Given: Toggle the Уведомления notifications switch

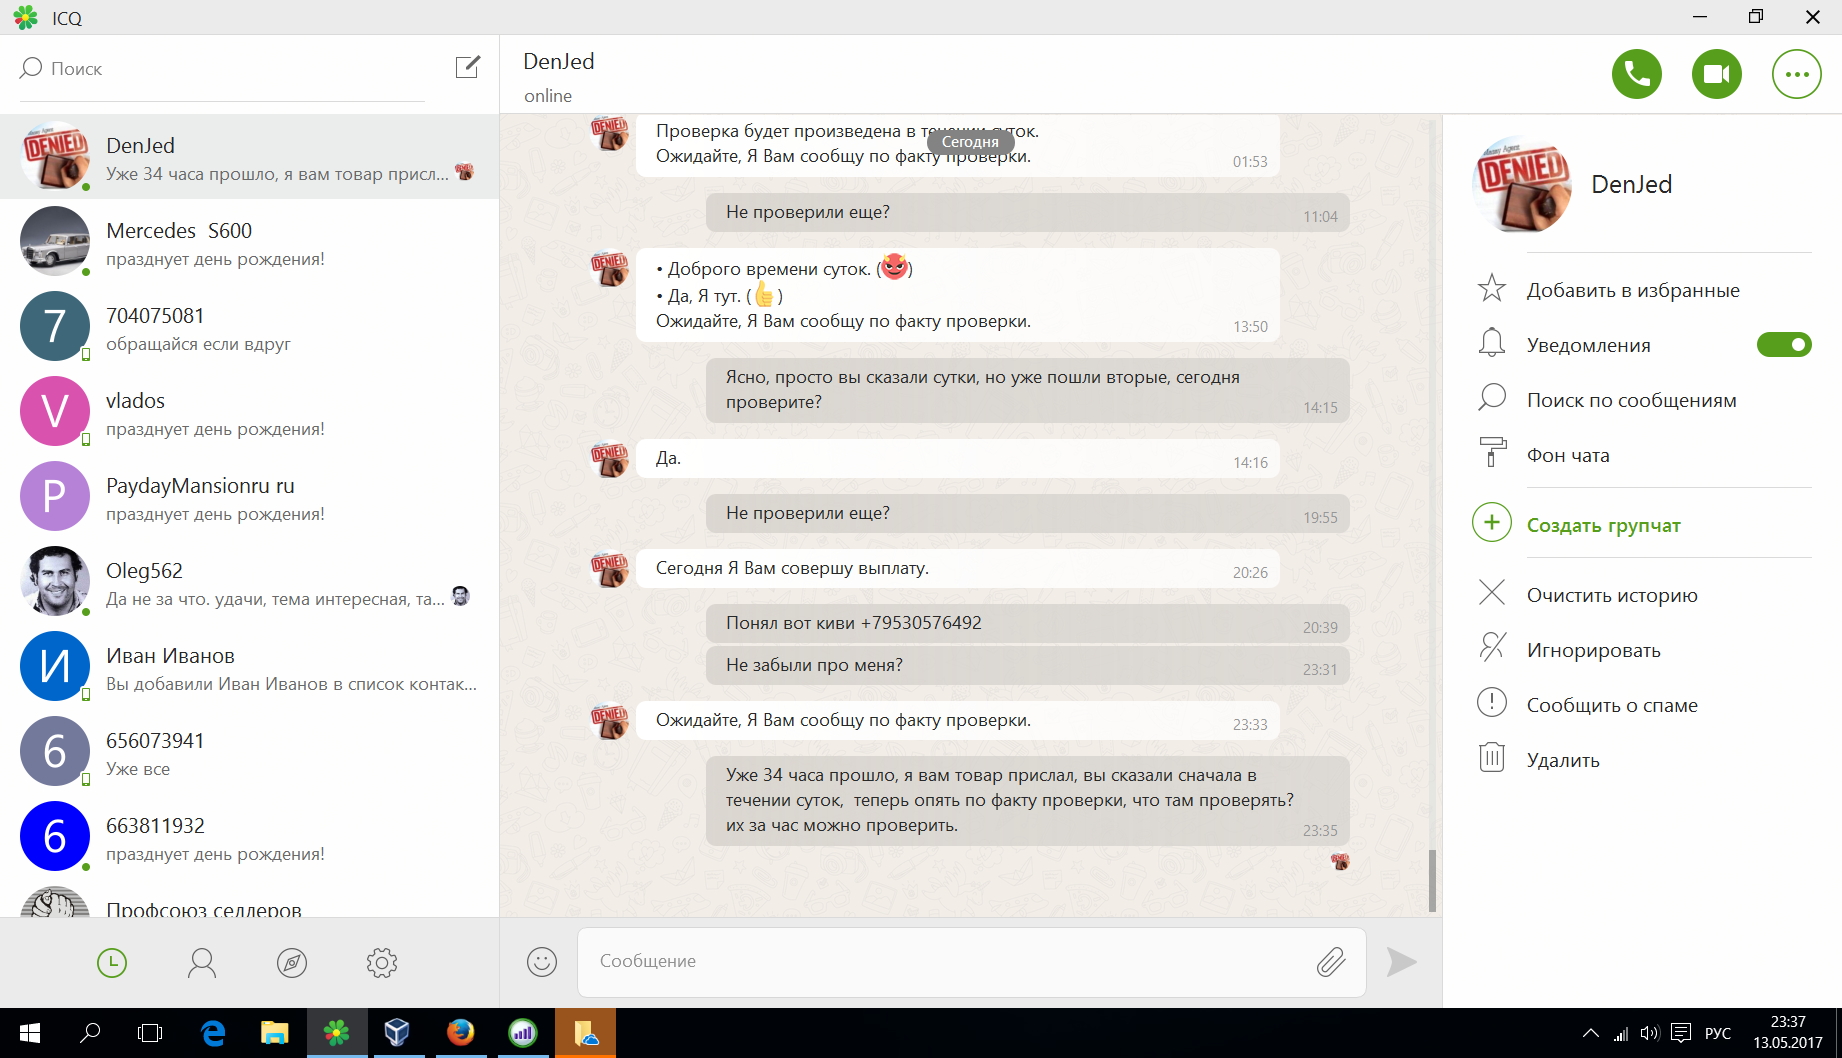Looking at the screenshot, I should tap(1783, 345).
